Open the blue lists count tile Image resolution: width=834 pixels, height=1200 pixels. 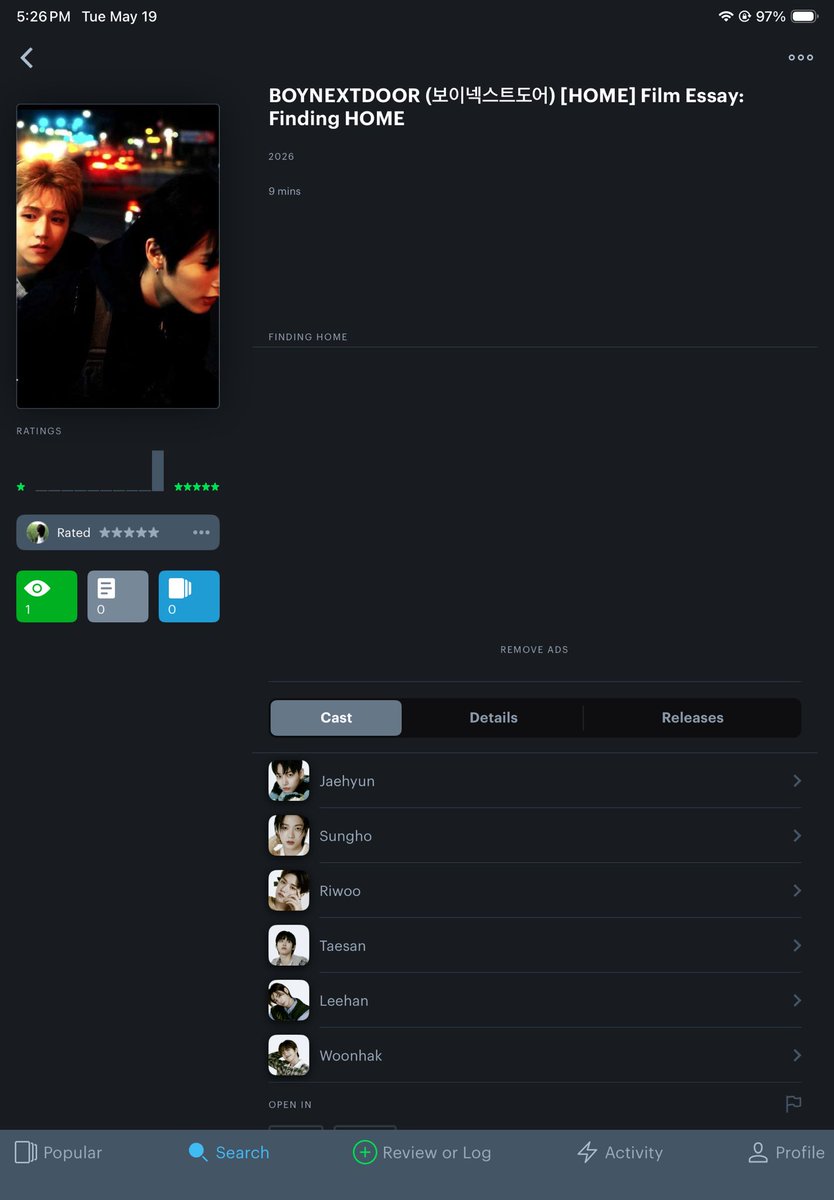189,596
